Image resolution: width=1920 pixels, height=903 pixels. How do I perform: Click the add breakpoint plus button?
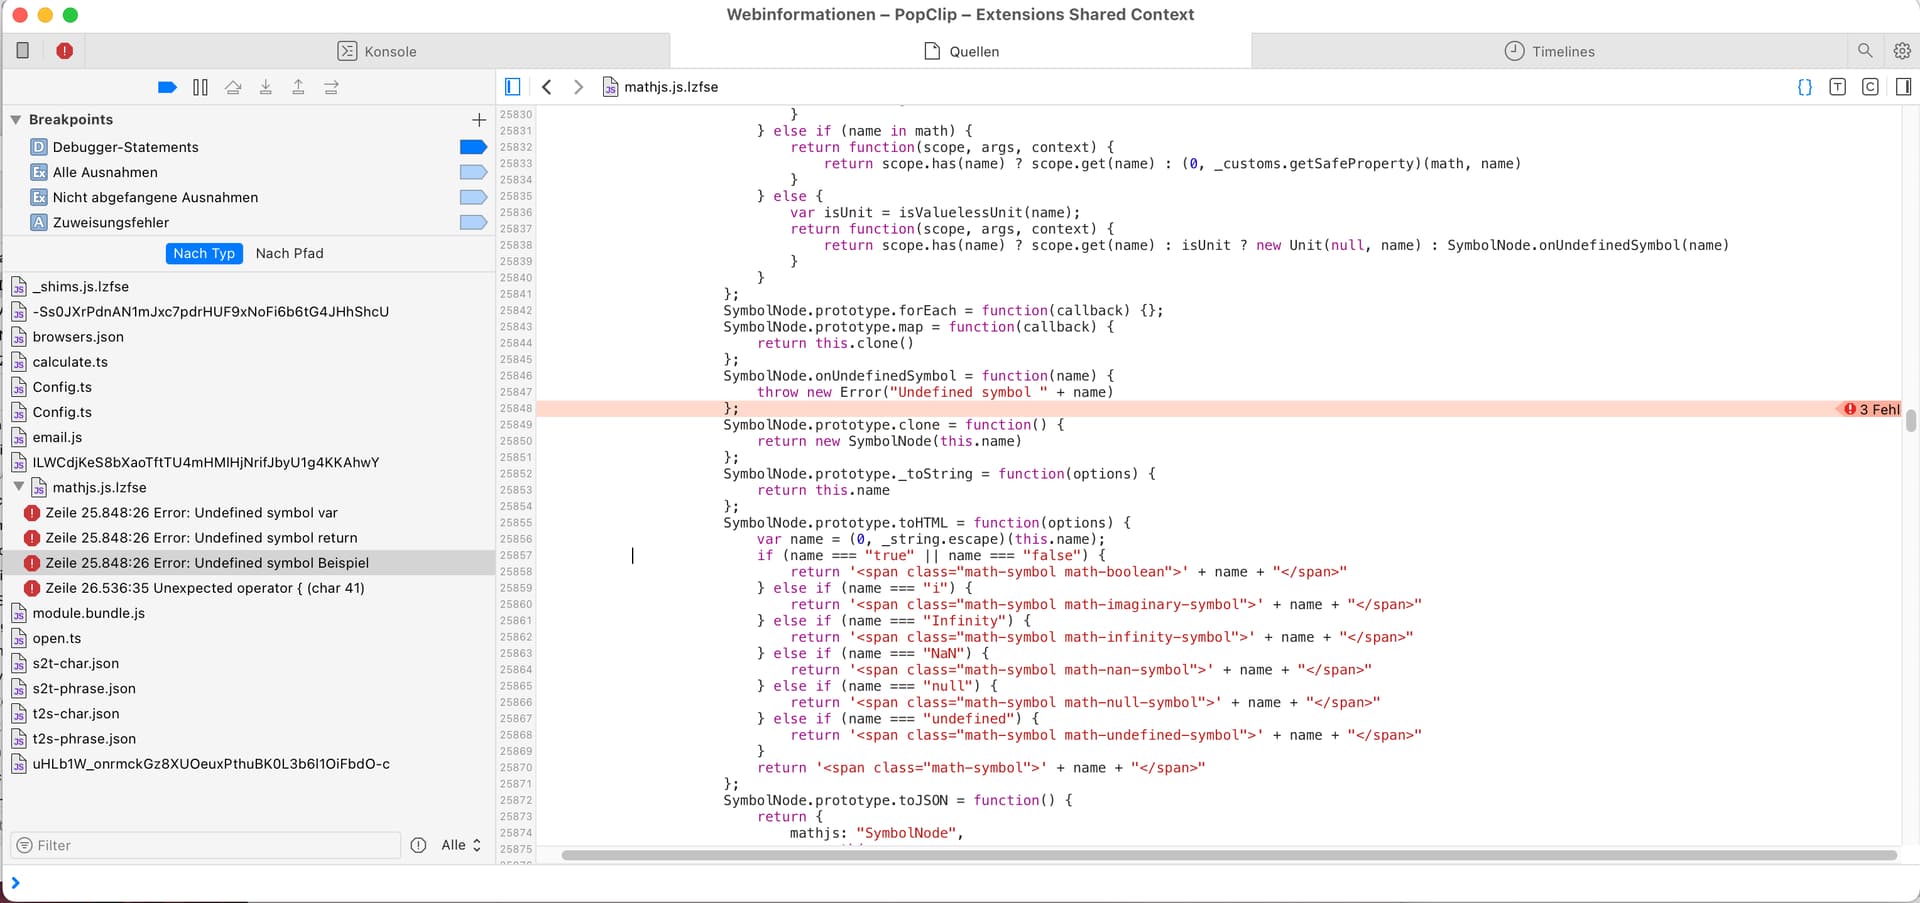point(479,120)
